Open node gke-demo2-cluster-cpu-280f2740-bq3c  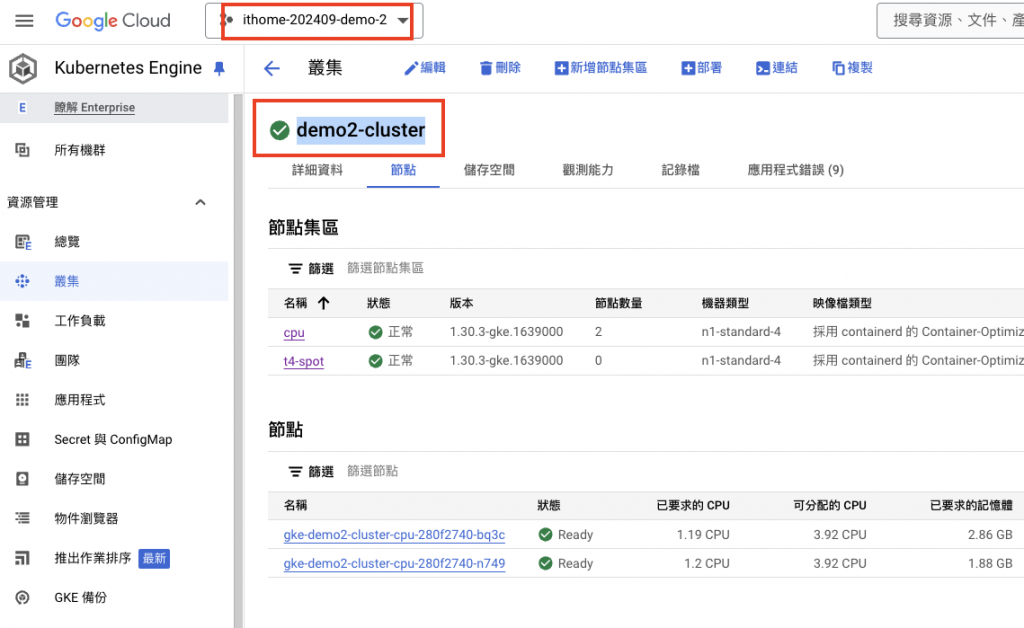[x=394, y=535]
